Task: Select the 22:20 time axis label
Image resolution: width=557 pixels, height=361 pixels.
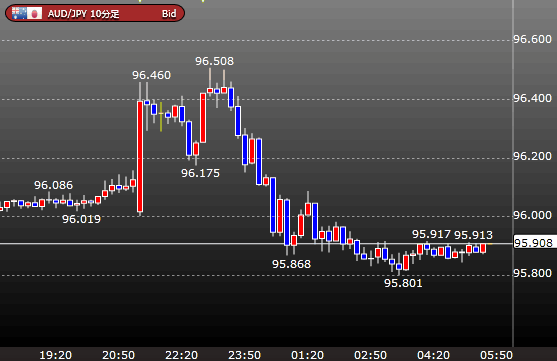Action: 182,355
